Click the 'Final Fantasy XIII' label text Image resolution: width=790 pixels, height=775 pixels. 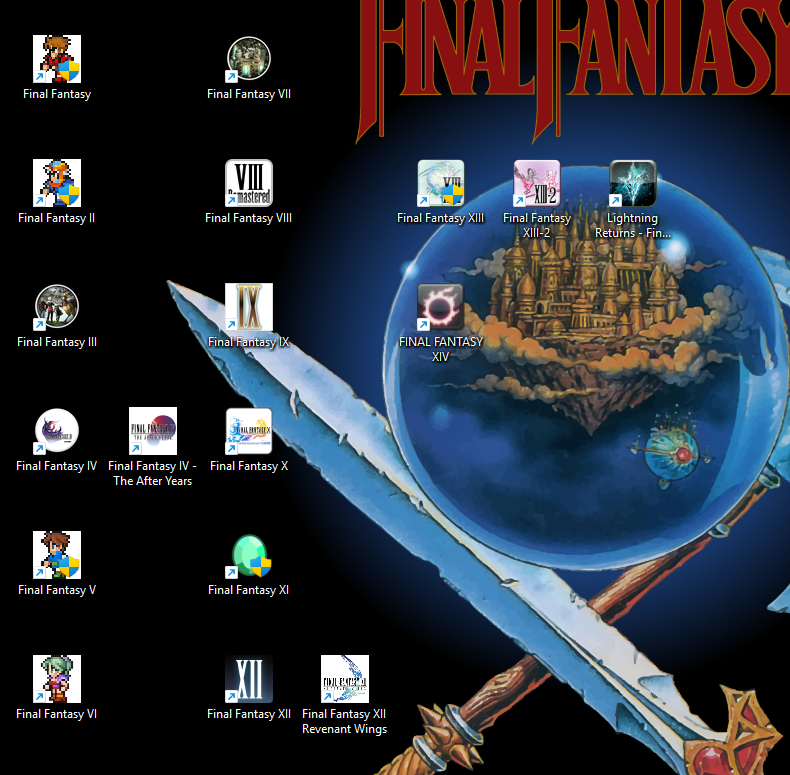(x=440, y=218)
